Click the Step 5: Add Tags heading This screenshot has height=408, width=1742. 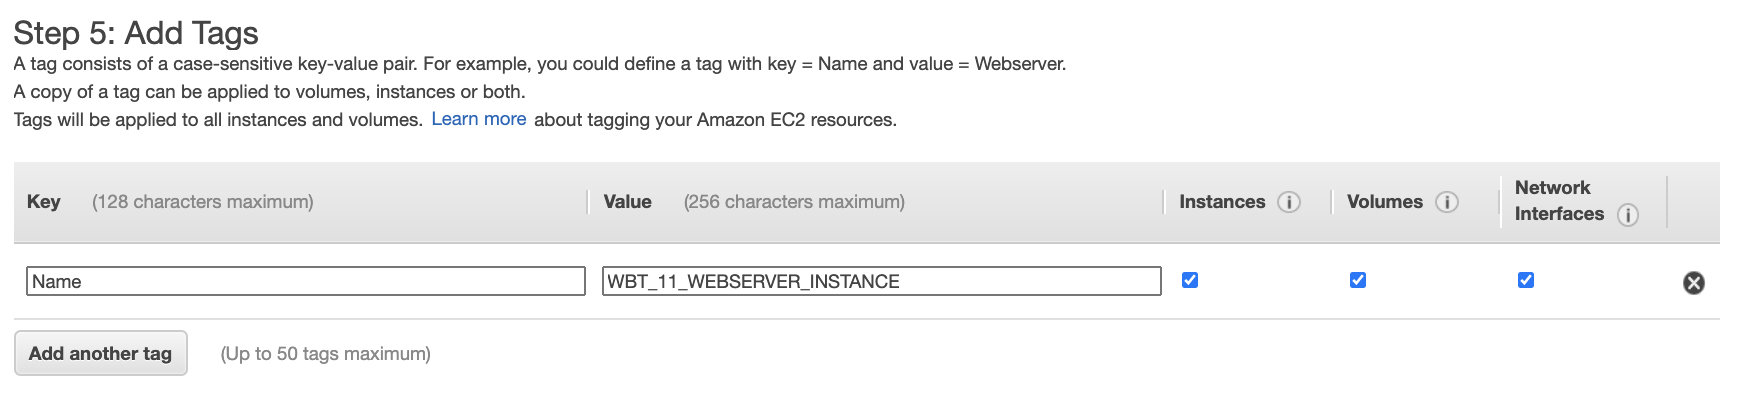tap(136, 33)
